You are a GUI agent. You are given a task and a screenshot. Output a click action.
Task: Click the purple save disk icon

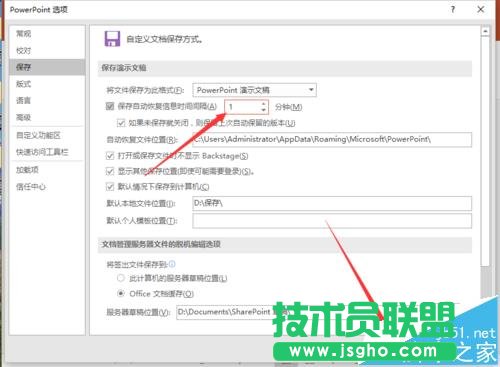click(112, 39)
